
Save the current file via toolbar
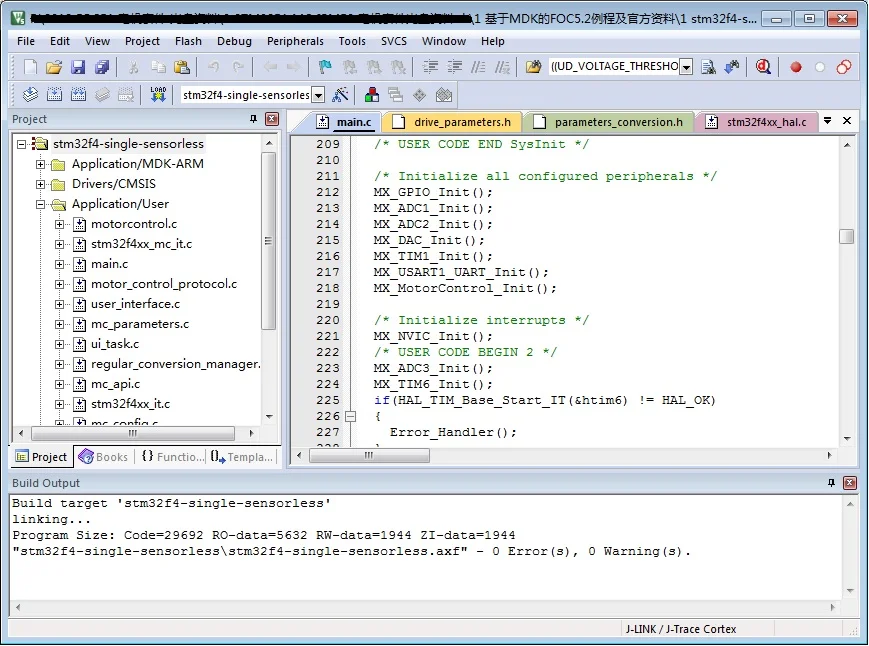tap(78, 67)
